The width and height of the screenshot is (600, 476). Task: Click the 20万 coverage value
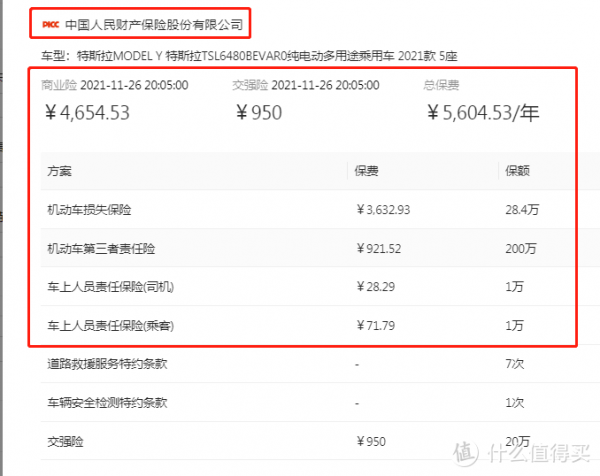[x=517, y=442]
